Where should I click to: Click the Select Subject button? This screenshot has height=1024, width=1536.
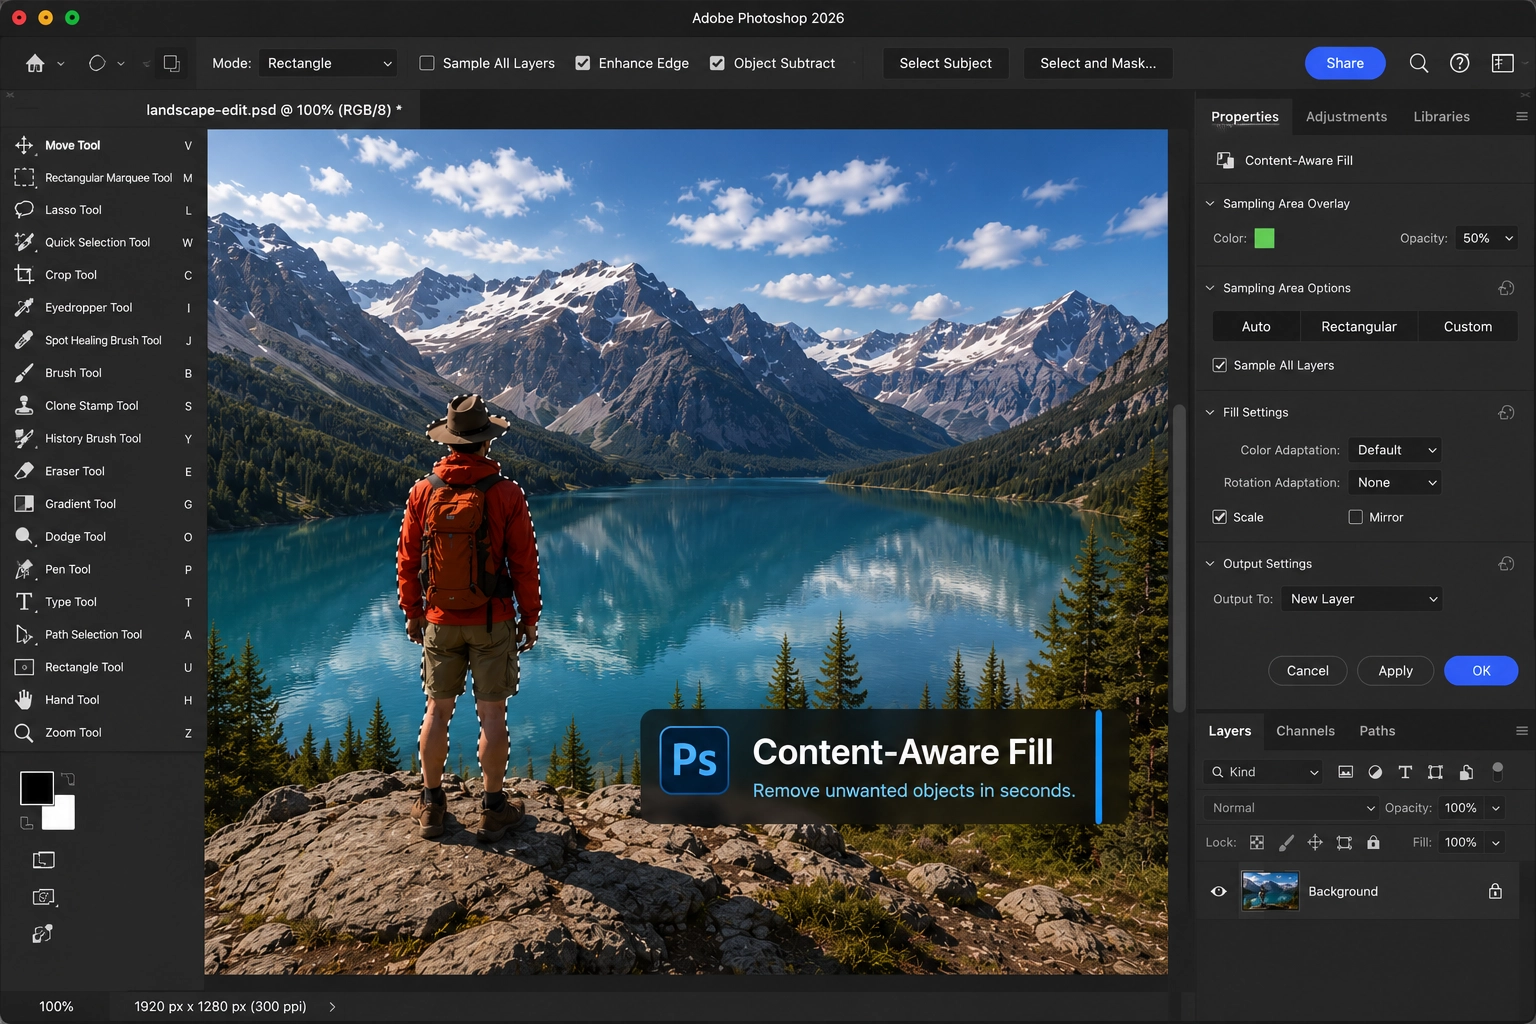(945, 63)
